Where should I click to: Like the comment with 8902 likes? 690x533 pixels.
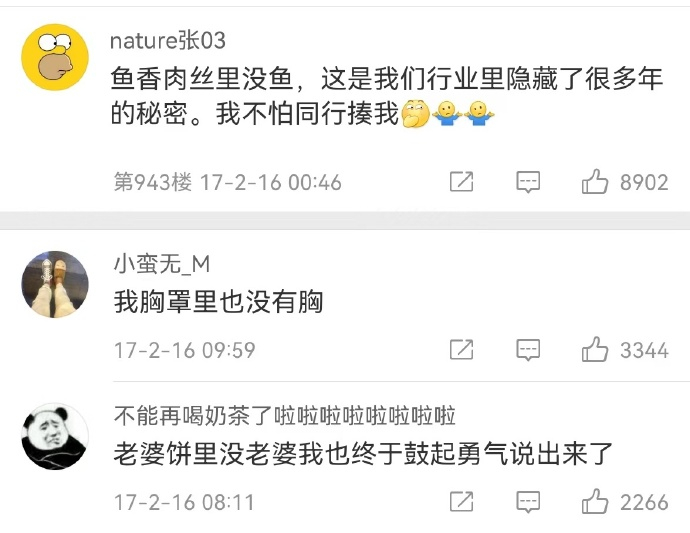pyautogui.click(x=595, y=182)
